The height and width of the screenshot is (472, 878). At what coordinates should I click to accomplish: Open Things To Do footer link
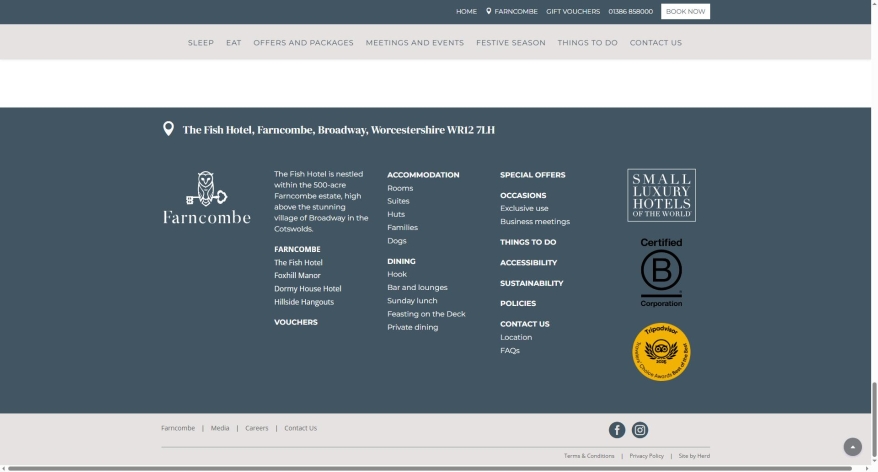point(528,242)
